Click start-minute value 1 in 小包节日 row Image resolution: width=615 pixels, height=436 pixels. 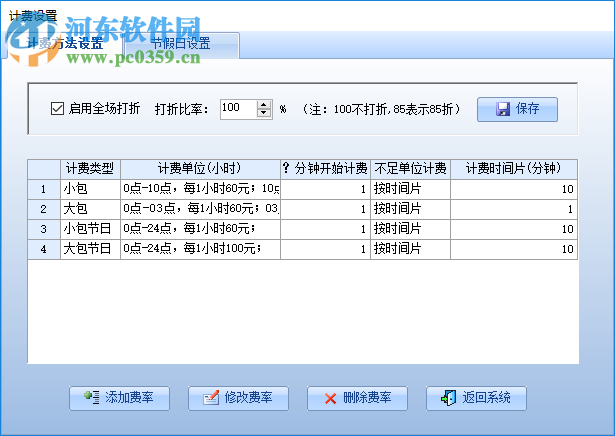point(326,229)
